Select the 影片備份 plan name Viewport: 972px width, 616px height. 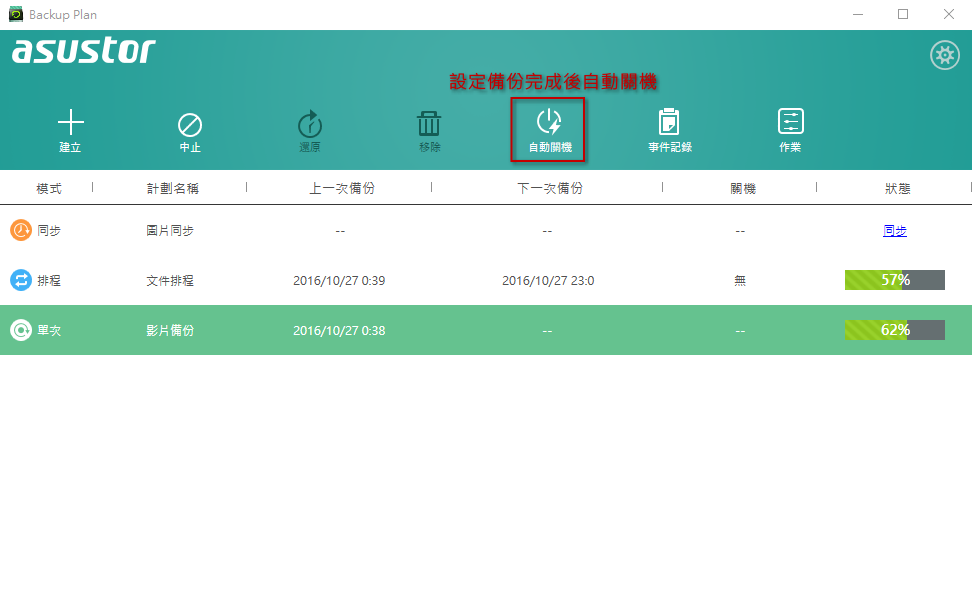point(170,330)
